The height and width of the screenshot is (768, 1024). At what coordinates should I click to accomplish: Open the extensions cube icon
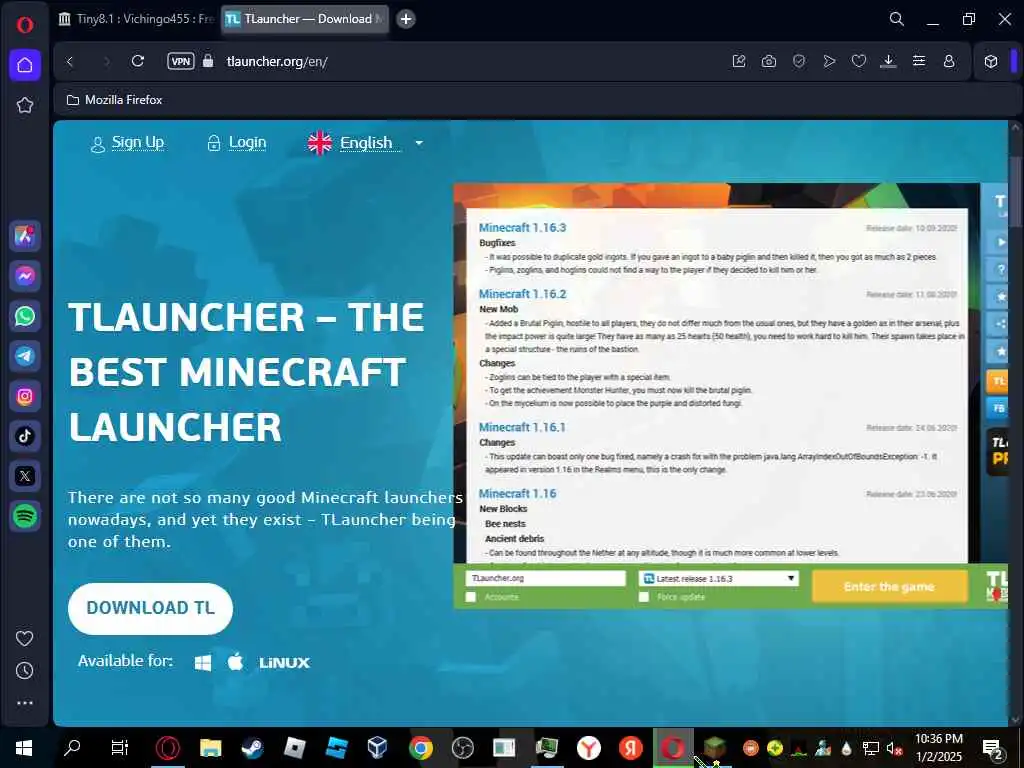tap(991, 61)
